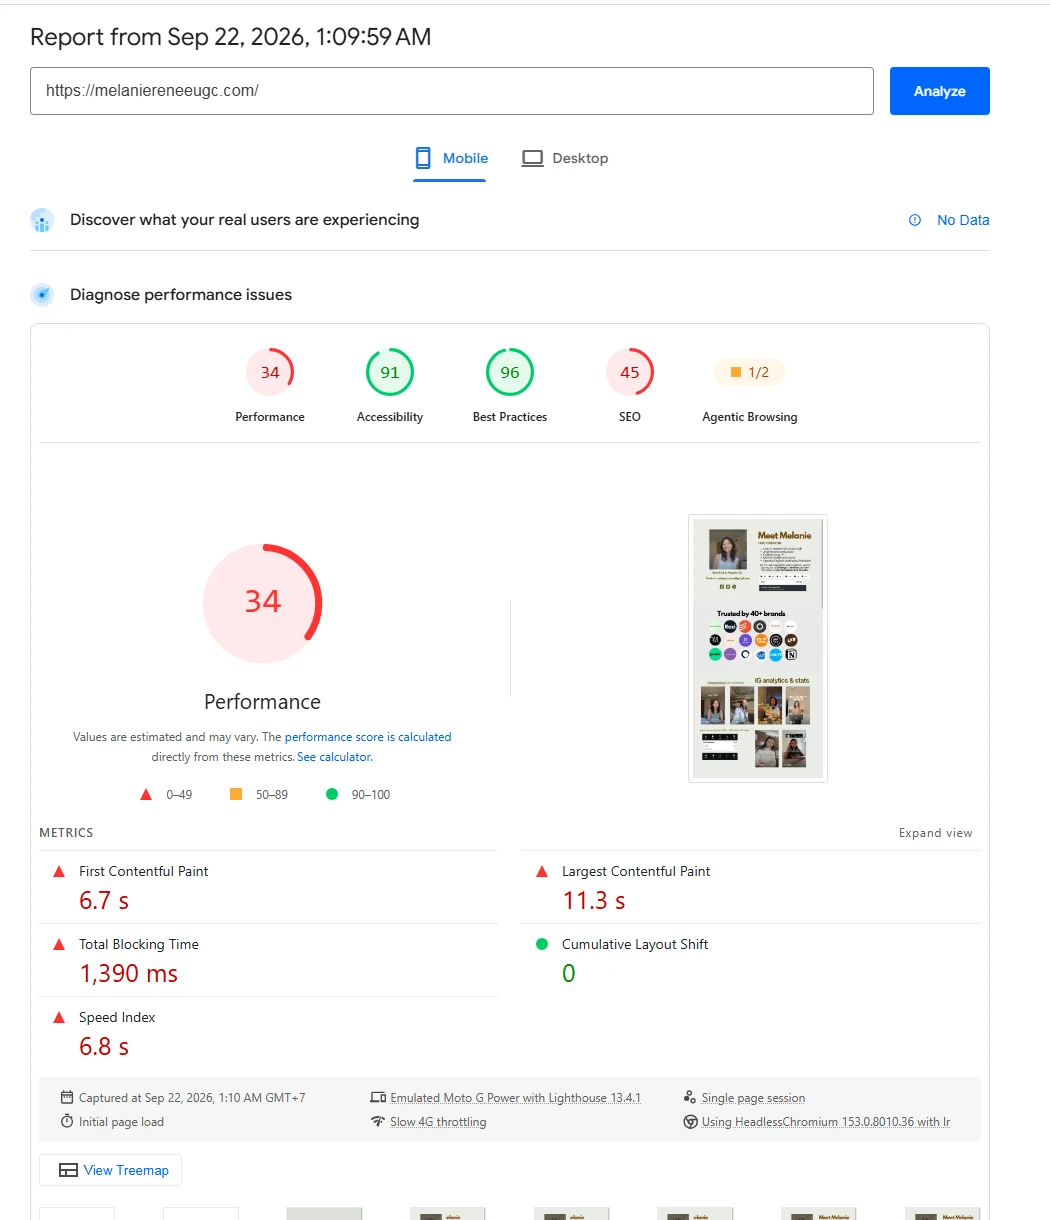
Task: Click the First Contentful Paint label
Action: coord(144,871)
